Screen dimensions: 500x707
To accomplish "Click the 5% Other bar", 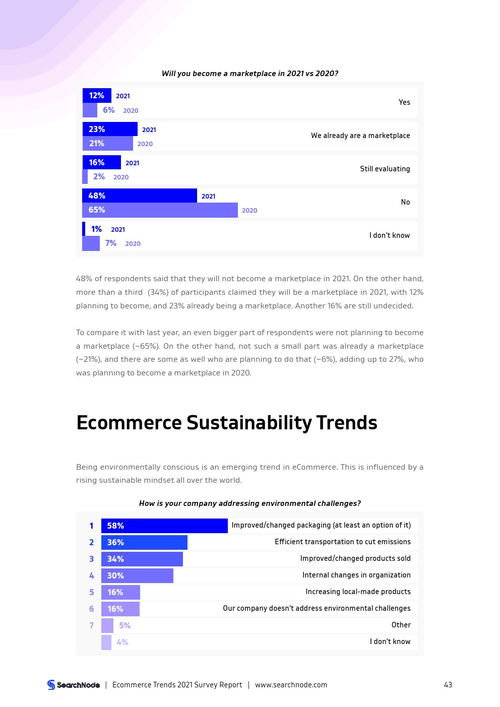I will click(107, 625).
